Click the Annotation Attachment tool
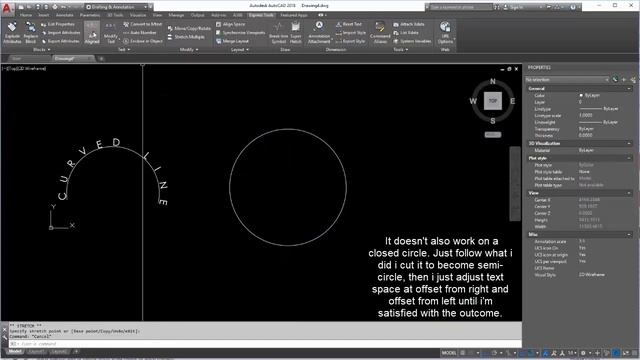Viewport: 640px width, 360px height. 319,33
